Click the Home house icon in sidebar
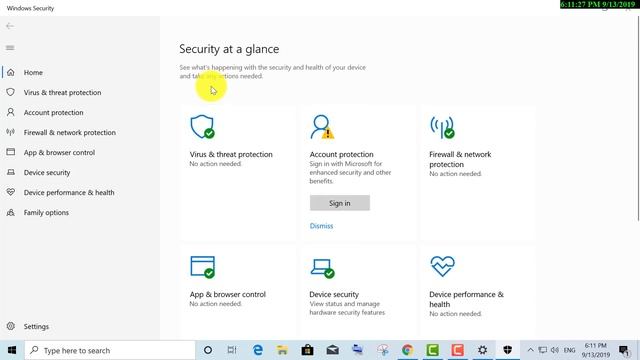Screen dimensions: 640x360 [x=11, y=72]
